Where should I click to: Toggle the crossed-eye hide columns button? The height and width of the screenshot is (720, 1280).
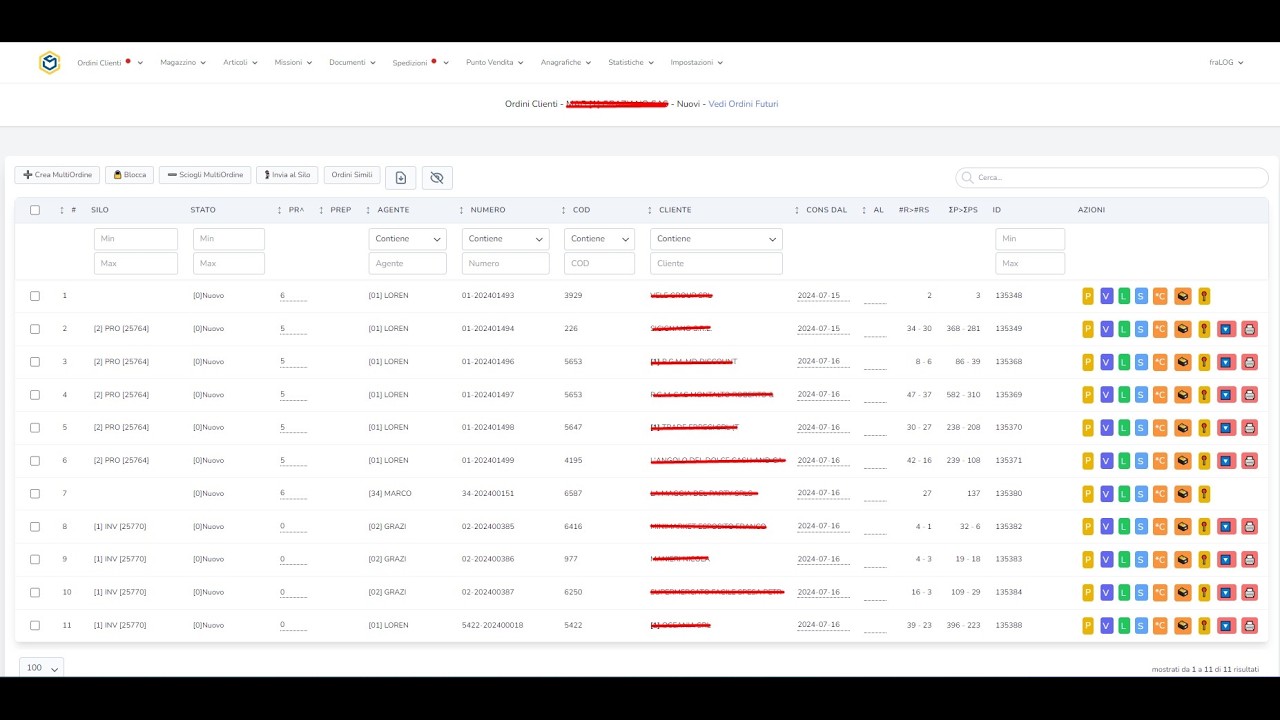pyautogui.click(x=437, y=178)
